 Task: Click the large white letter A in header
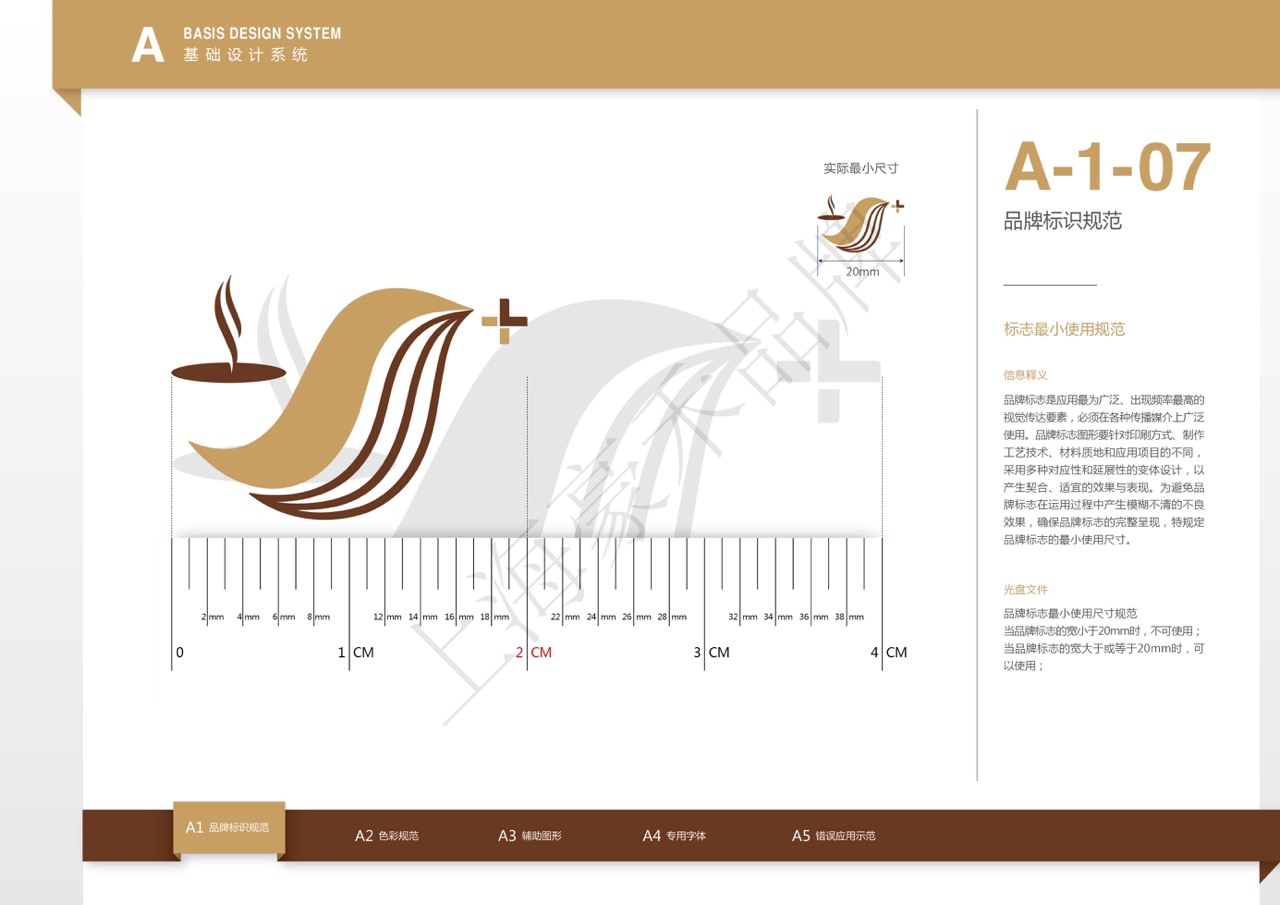[148, 46]
